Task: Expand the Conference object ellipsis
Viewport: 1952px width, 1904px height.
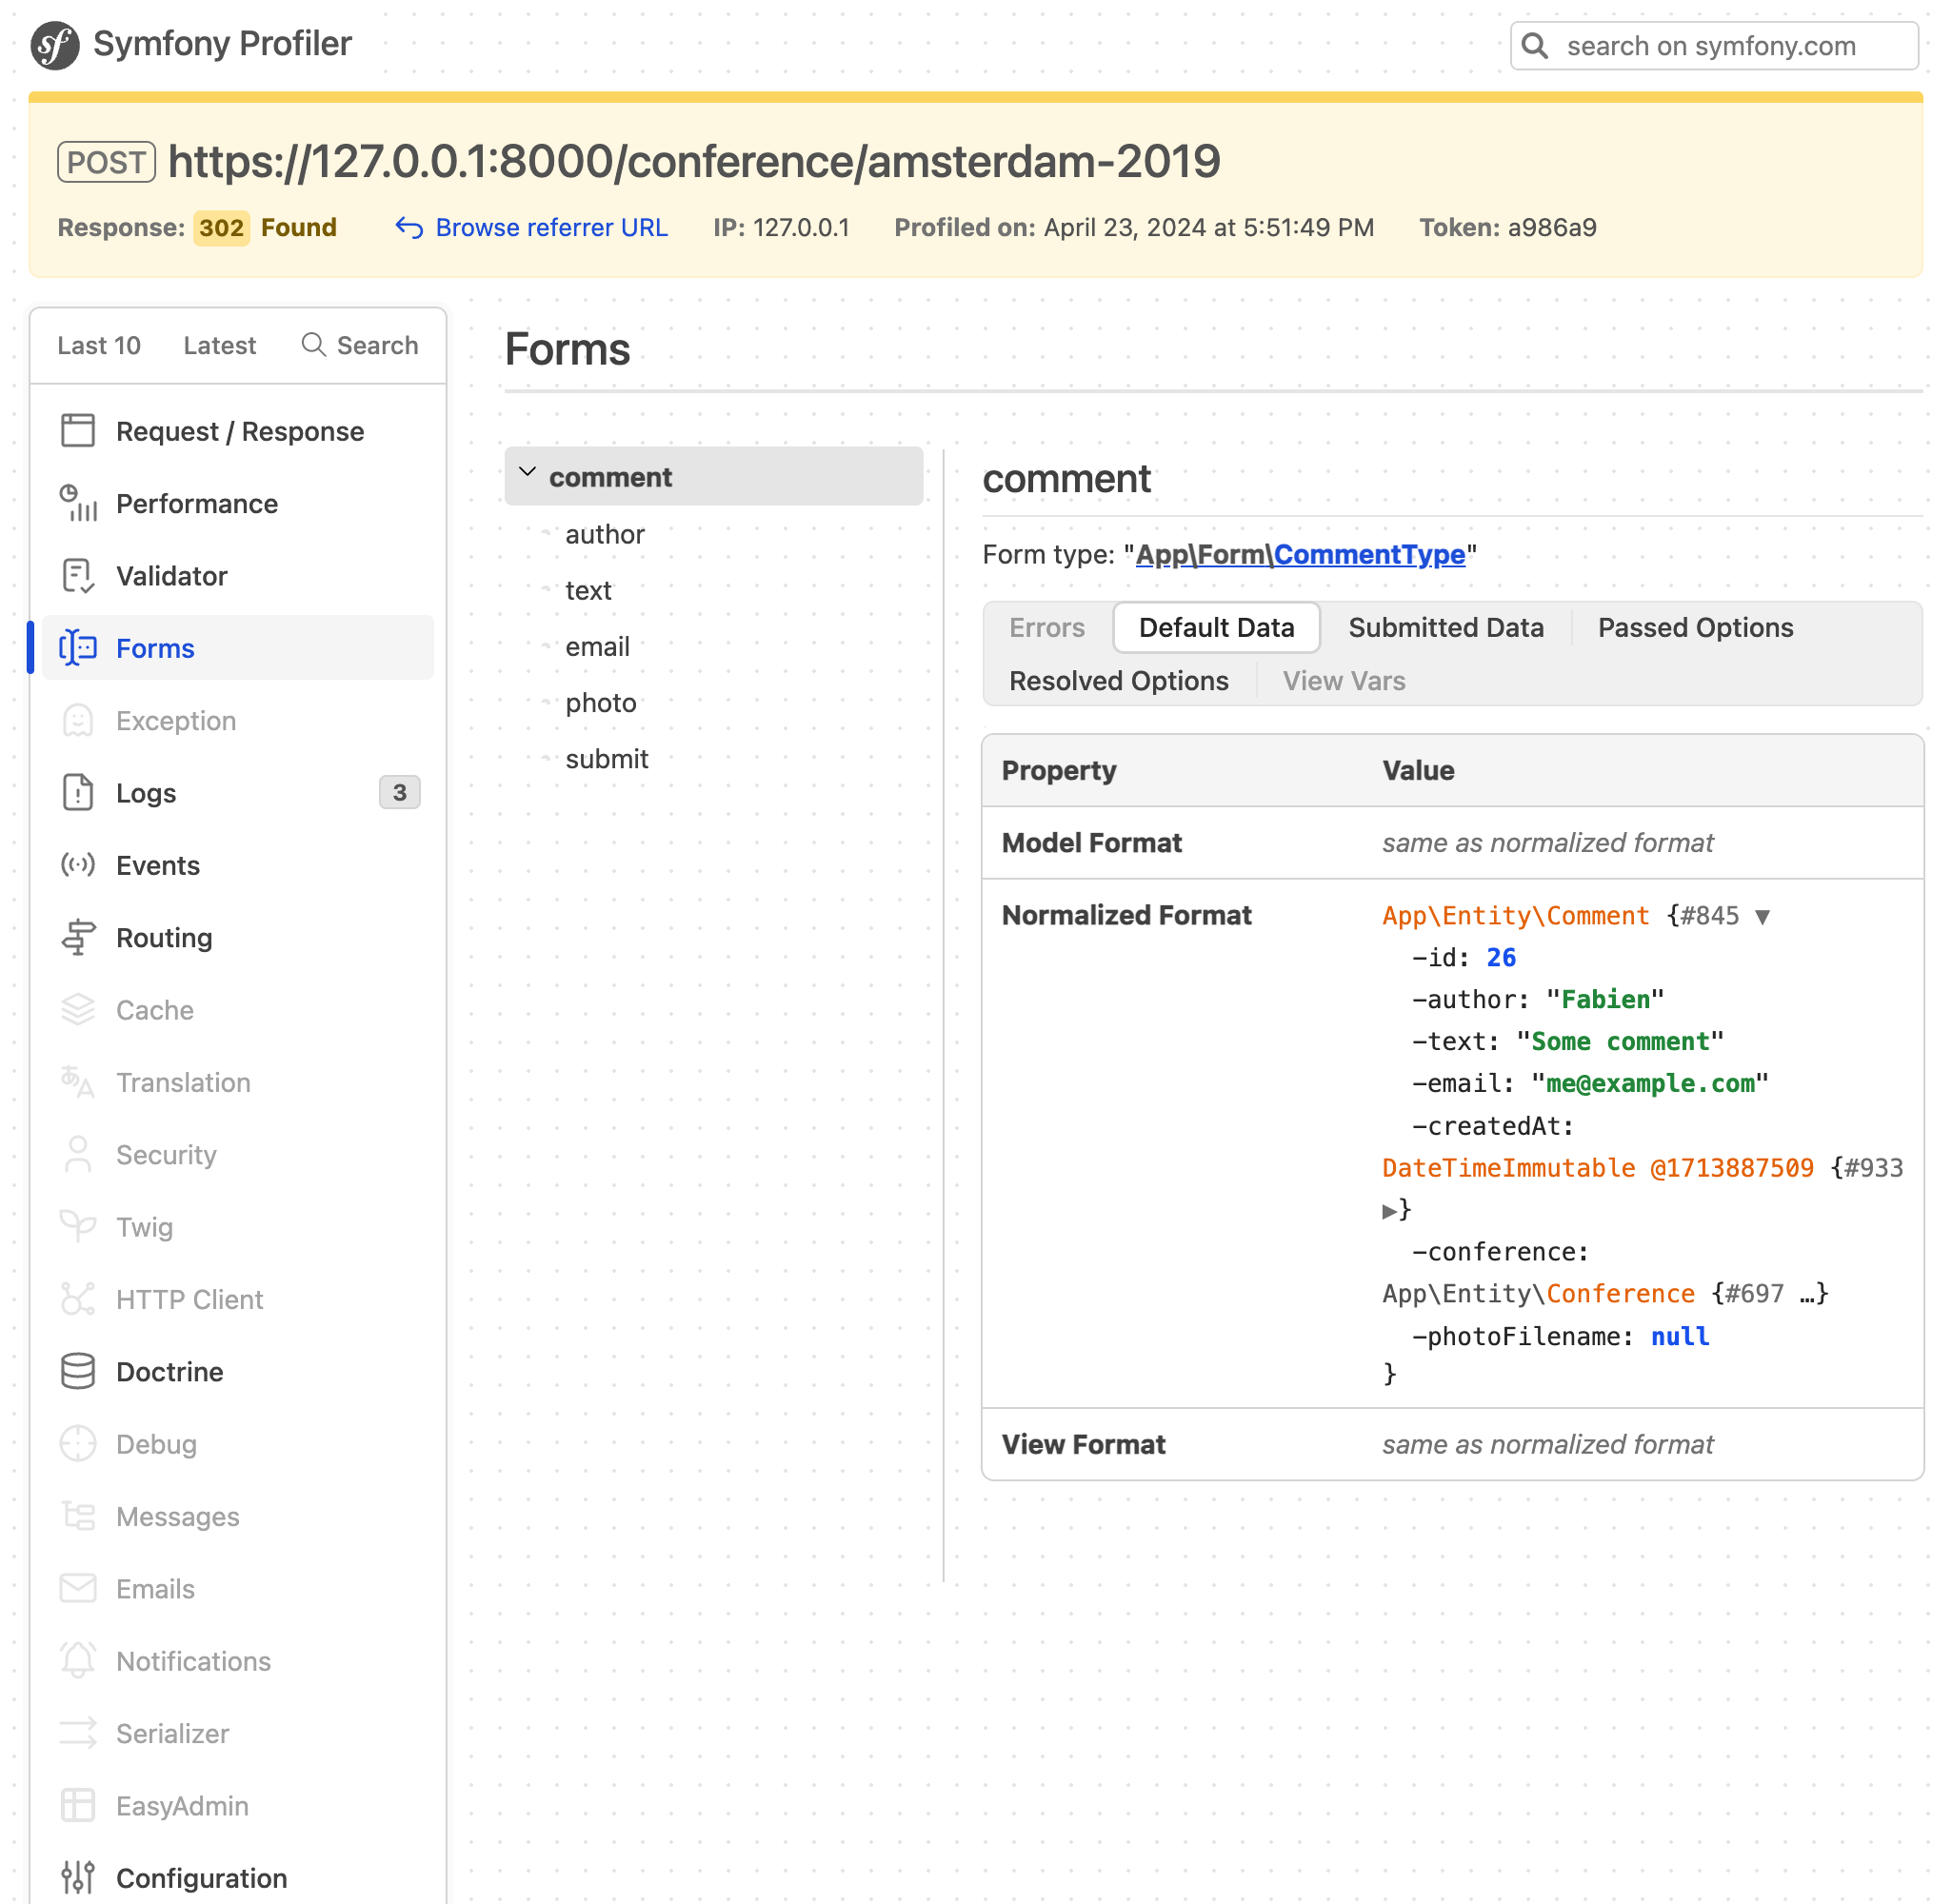Action: [1808, 1294]
